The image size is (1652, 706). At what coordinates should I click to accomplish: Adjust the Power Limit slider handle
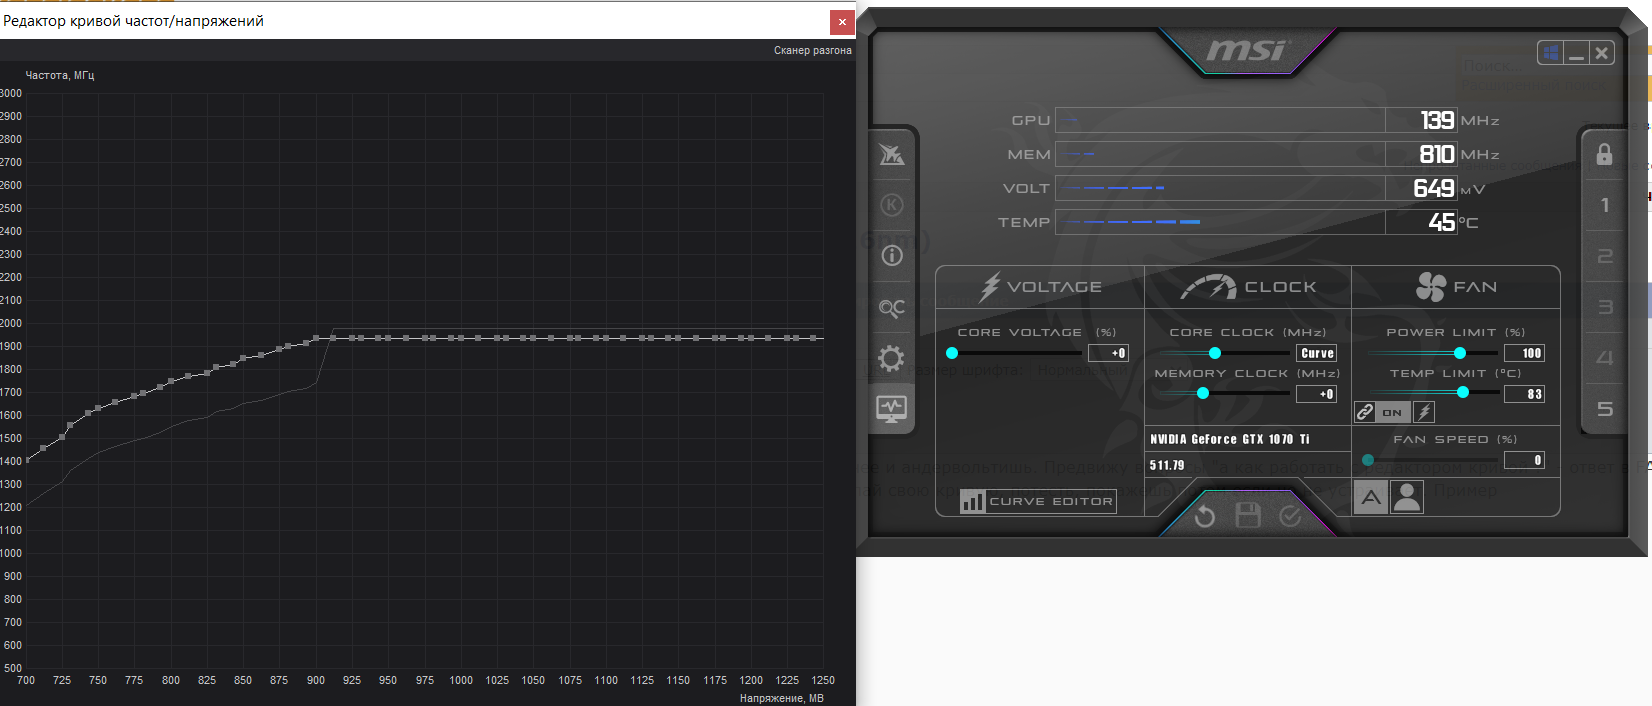click(1460, 353)
